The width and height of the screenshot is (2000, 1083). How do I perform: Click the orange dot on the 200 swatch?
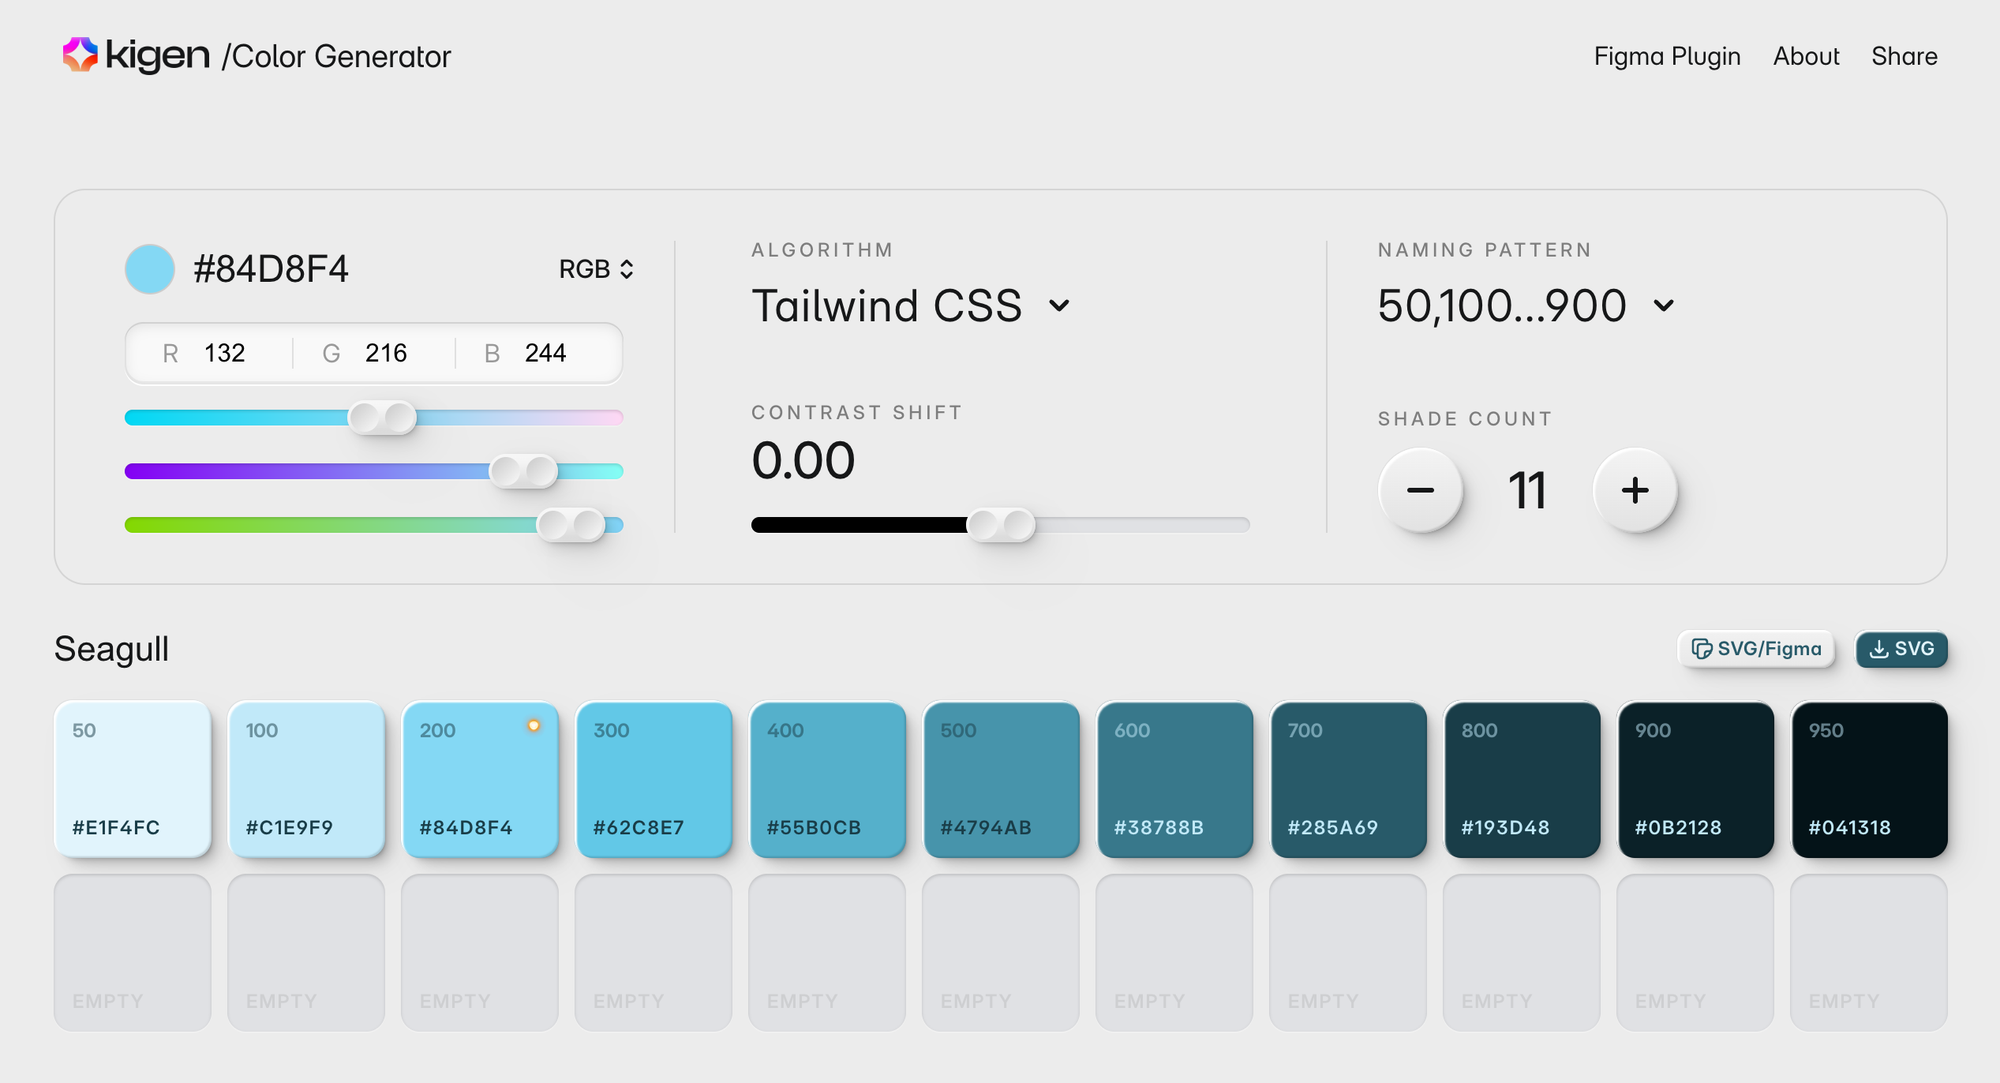[534, 726]
